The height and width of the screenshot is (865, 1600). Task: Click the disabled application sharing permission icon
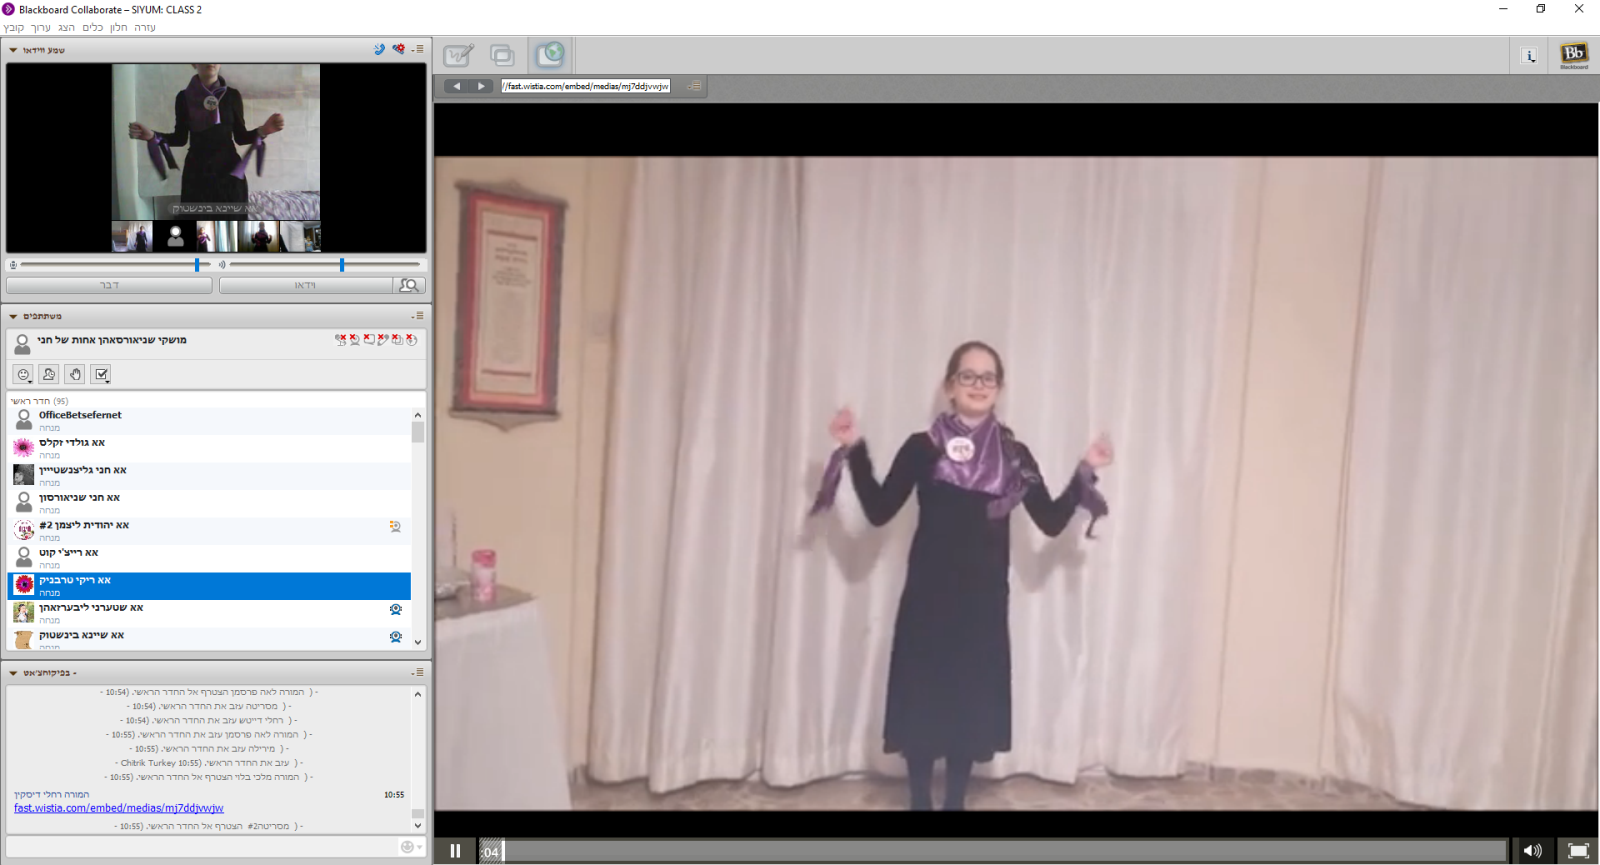click(396, 339)
